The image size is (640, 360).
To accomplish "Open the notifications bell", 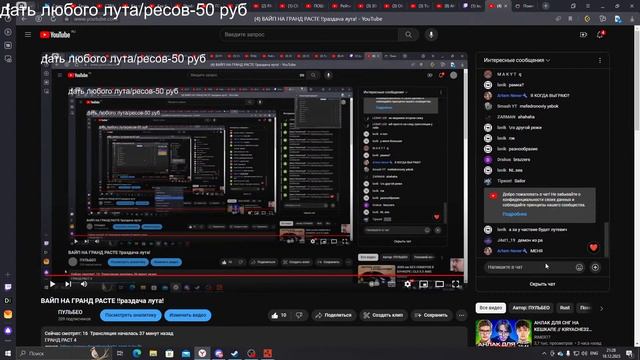I will 600,35.
